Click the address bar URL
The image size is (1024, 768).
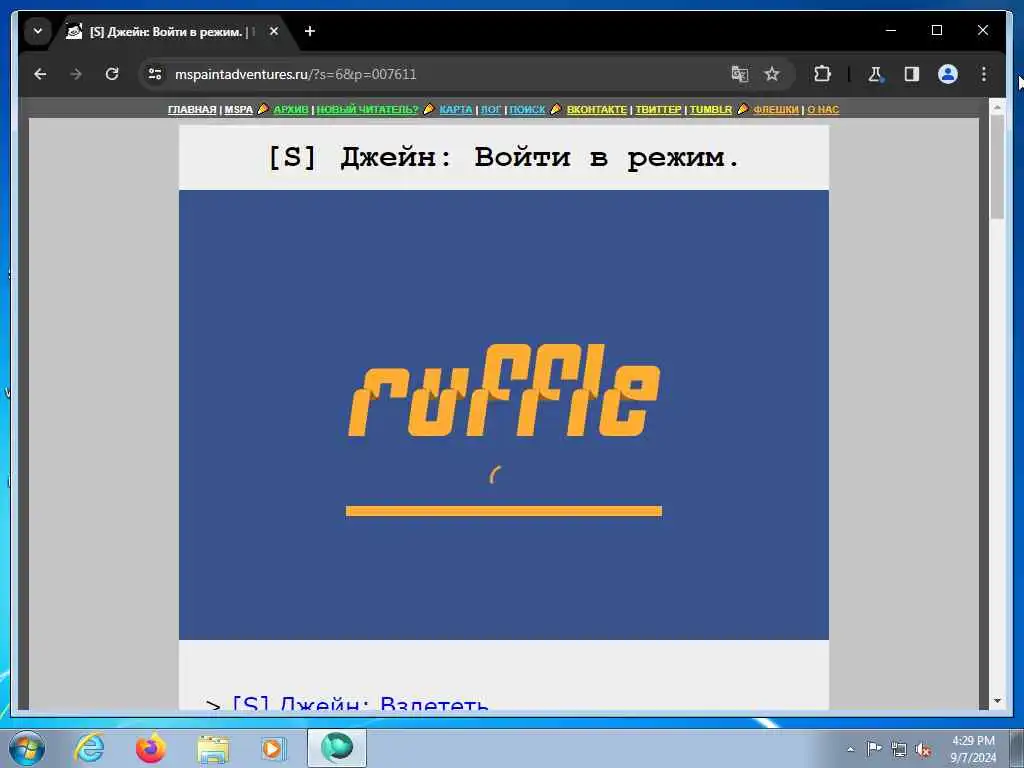[x=295, y=74]
